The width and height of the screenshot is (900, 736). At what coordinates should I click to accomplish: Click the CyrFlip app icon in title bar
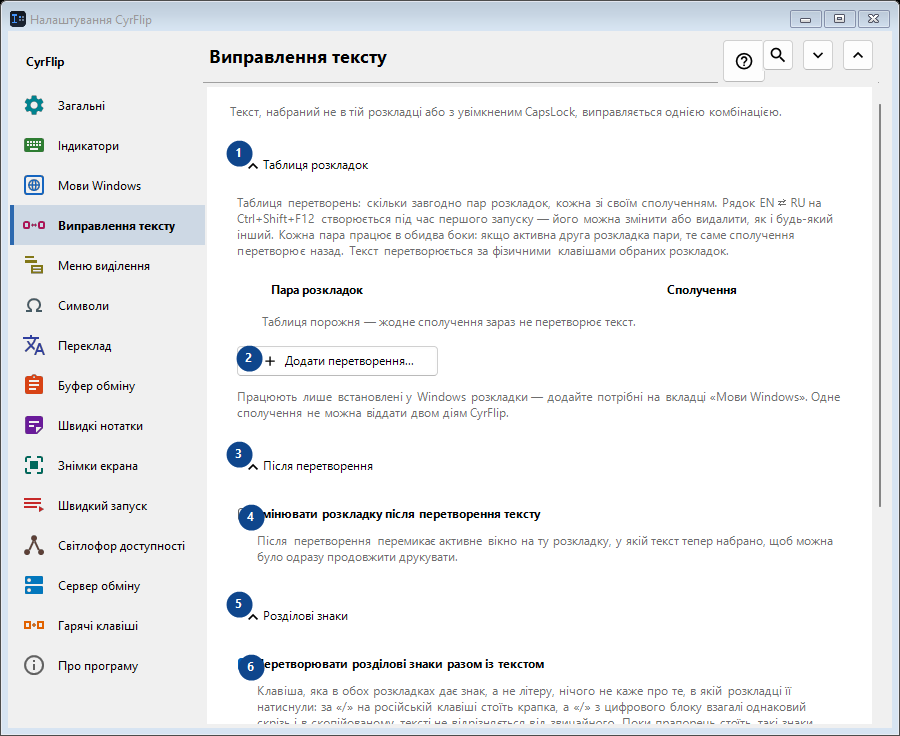(18, 20)
